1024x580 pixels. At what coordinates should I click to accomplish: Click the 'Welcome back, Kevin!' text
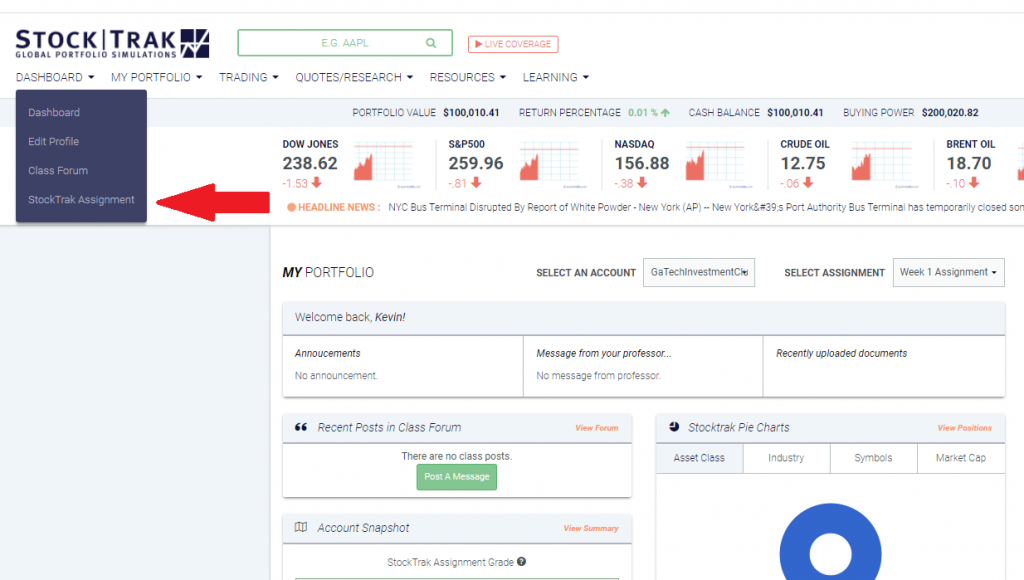click(350, 317)
